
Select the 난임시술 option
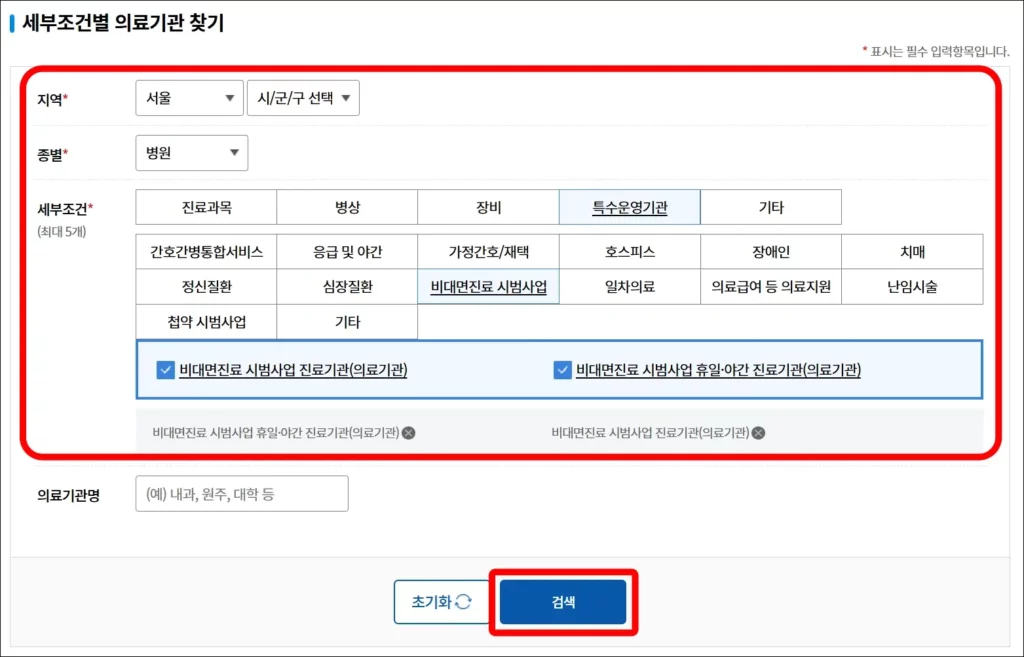pos(912,287)
